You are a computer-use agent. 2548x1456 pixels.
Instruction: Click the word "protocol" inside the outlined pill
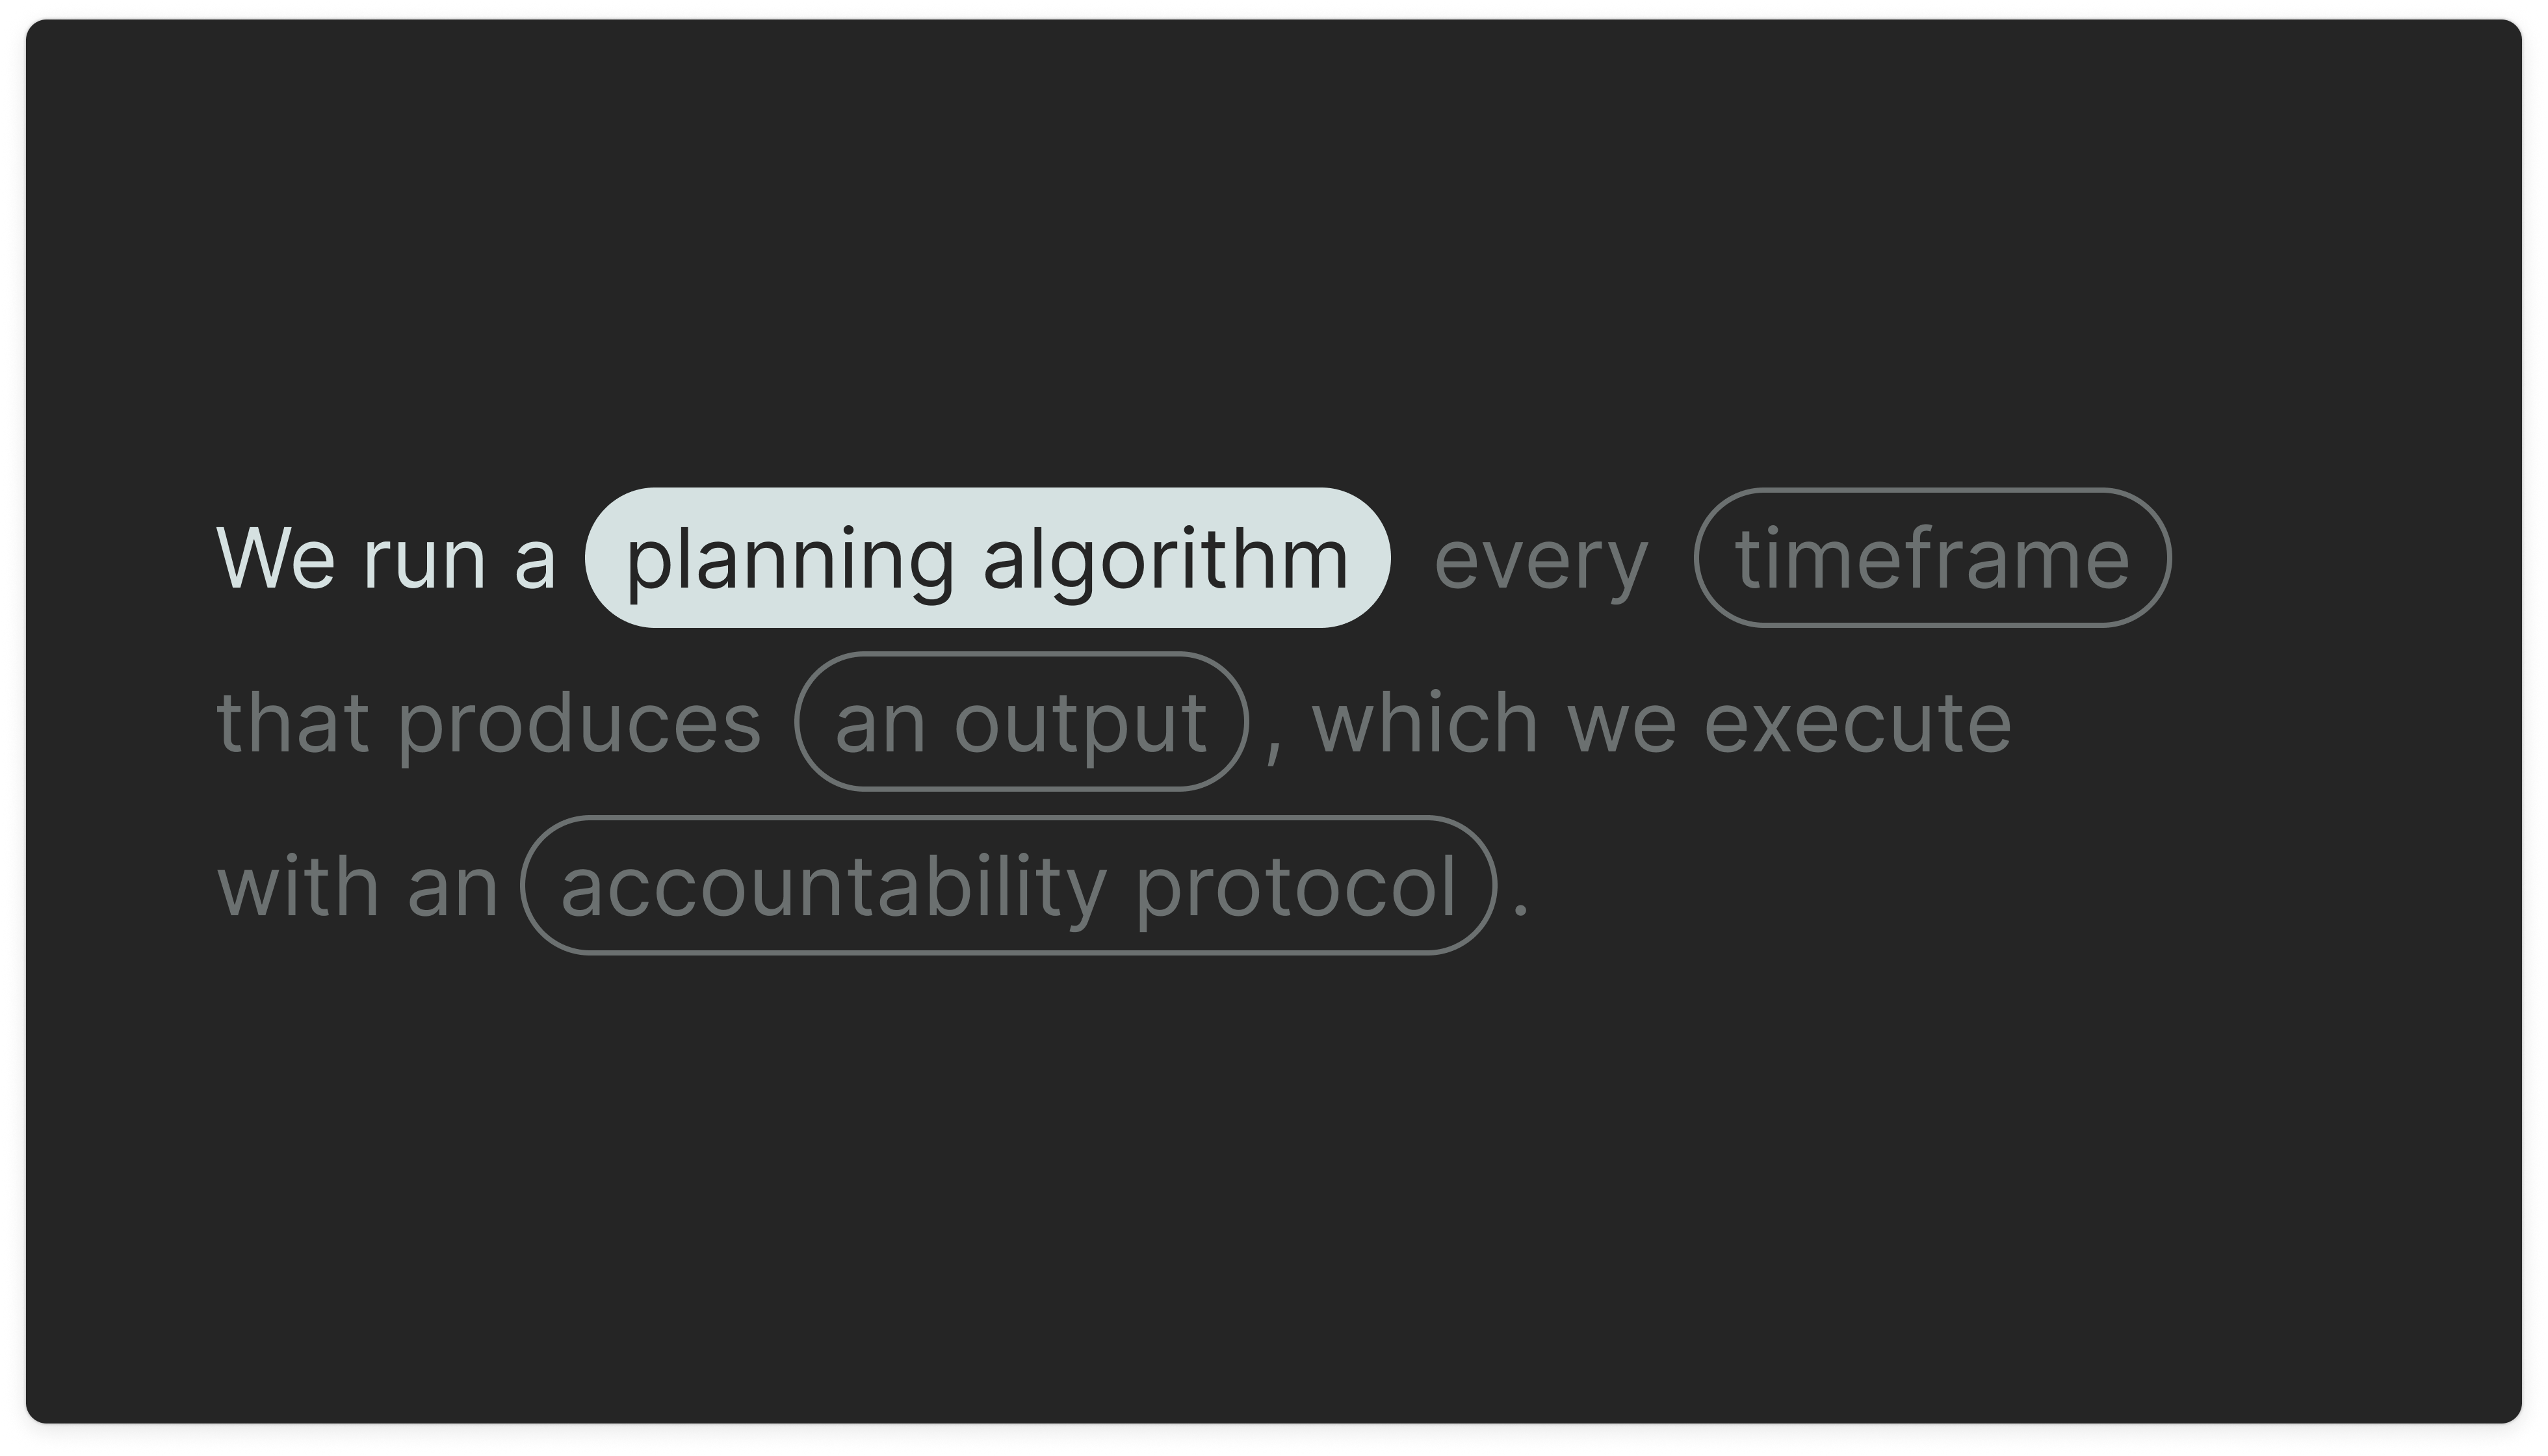[1296, 888]
